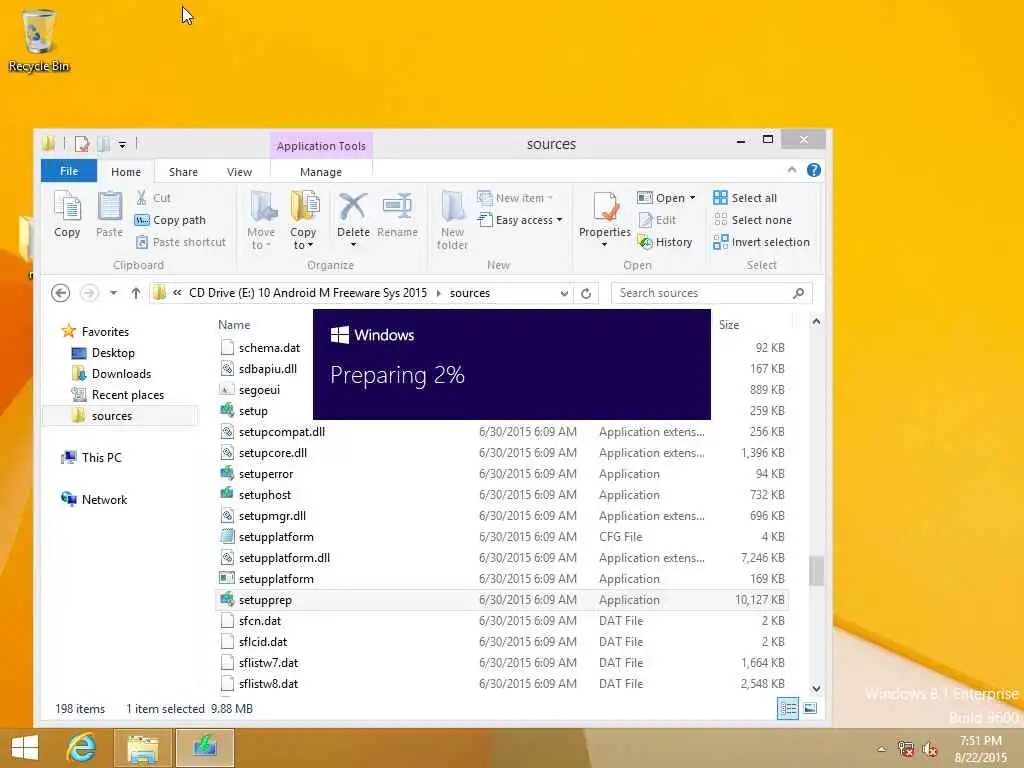Select the sflistw8.dat file
This screenshot has width=1024, height=768.
click(x=502, y=684)
